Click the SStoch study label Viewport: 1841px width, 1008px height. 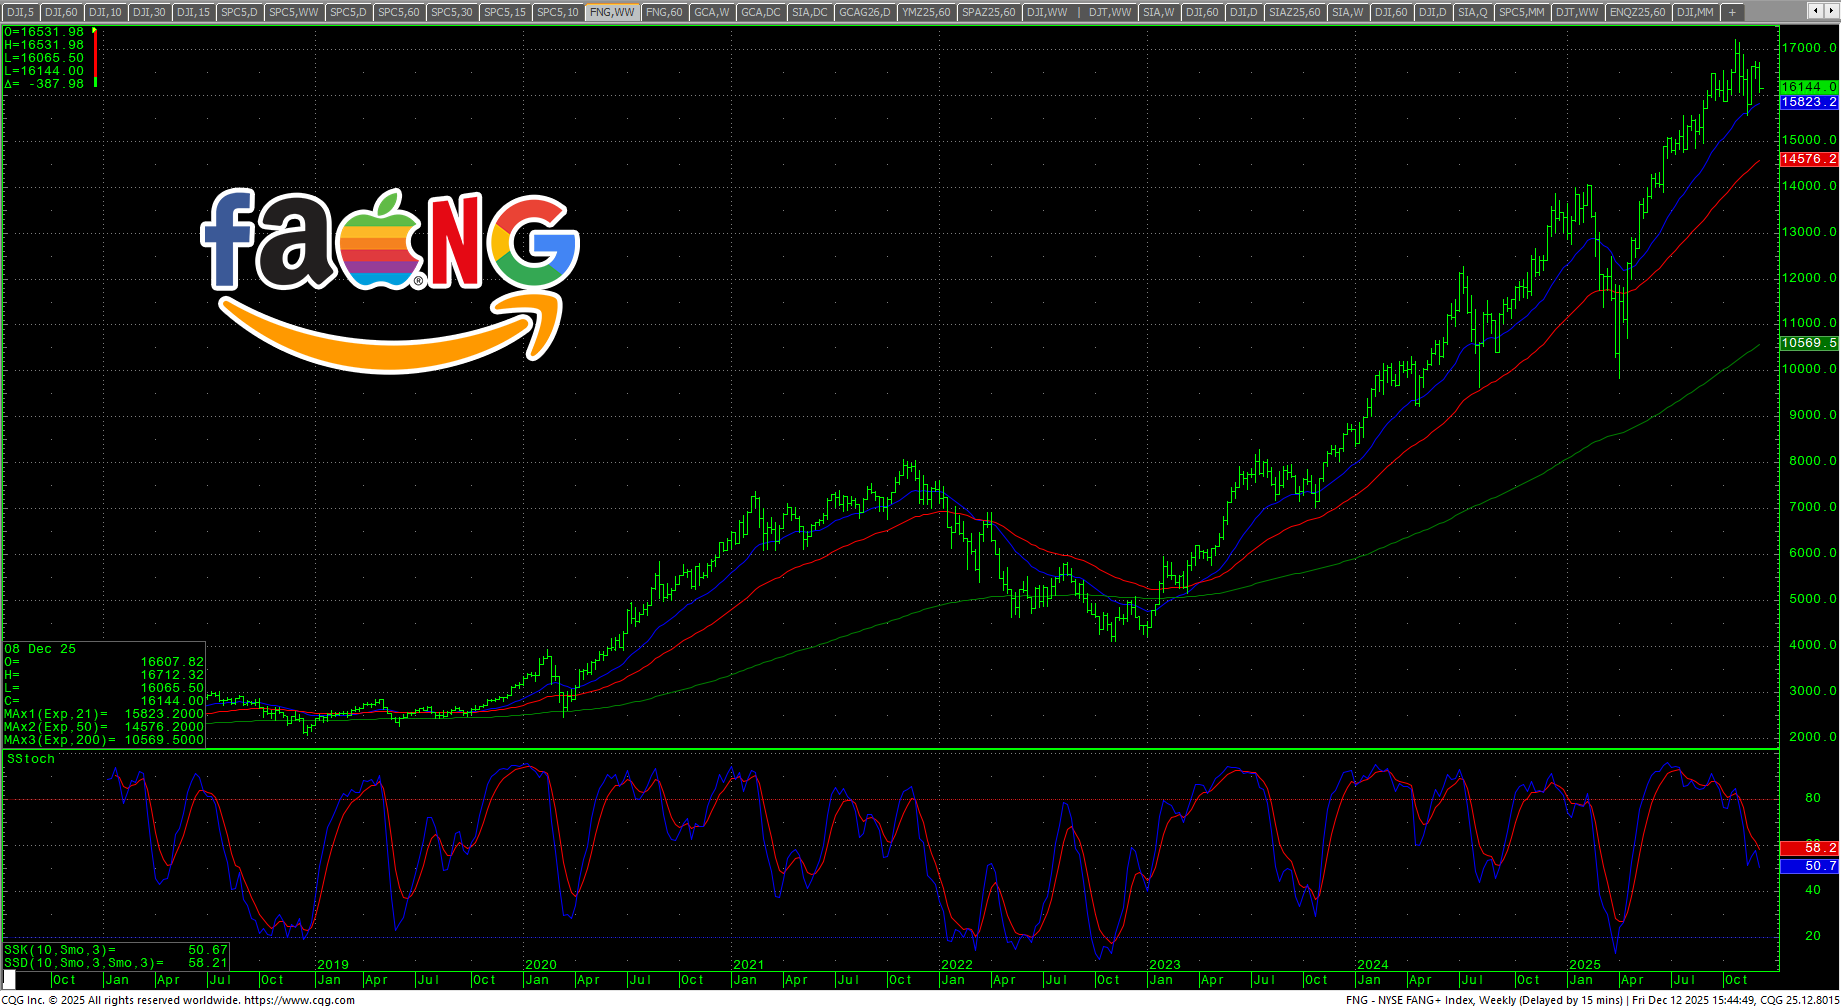click(x=31, y=759)
